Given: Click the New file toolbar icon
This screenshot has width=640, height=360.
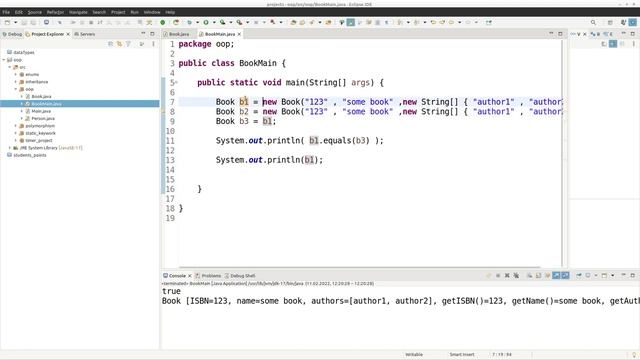Looking at the screenshot, I should click(x=7, y=22).
